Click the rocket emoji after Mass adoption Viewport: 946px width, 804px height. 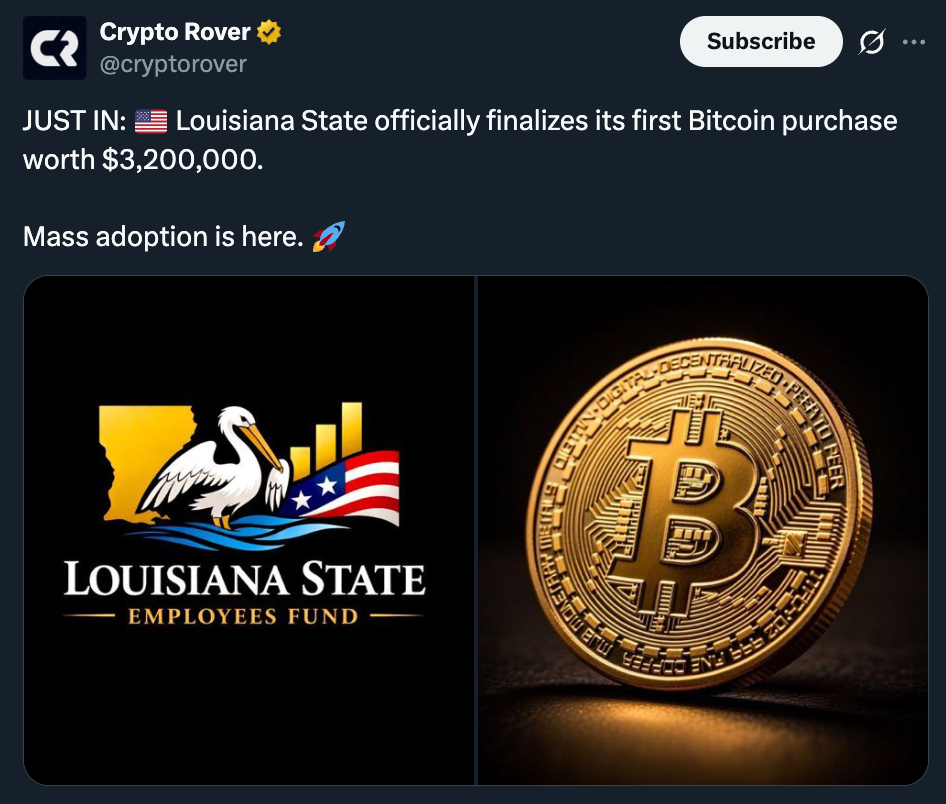[x=328, y=237]
